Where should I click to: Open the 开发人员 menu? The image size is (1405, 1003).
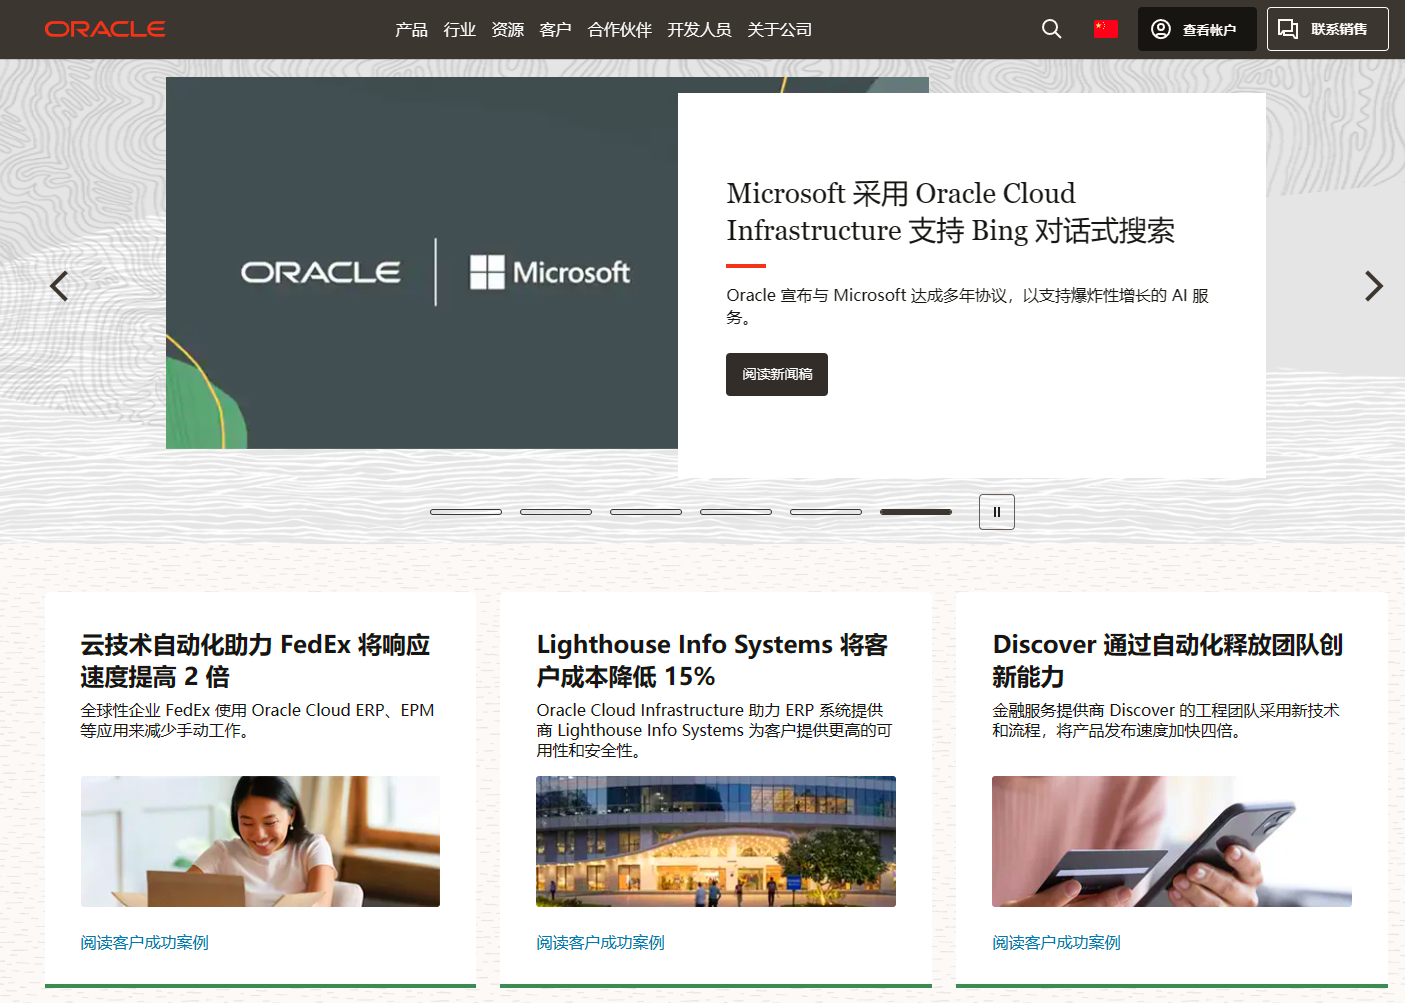point(699,30)
